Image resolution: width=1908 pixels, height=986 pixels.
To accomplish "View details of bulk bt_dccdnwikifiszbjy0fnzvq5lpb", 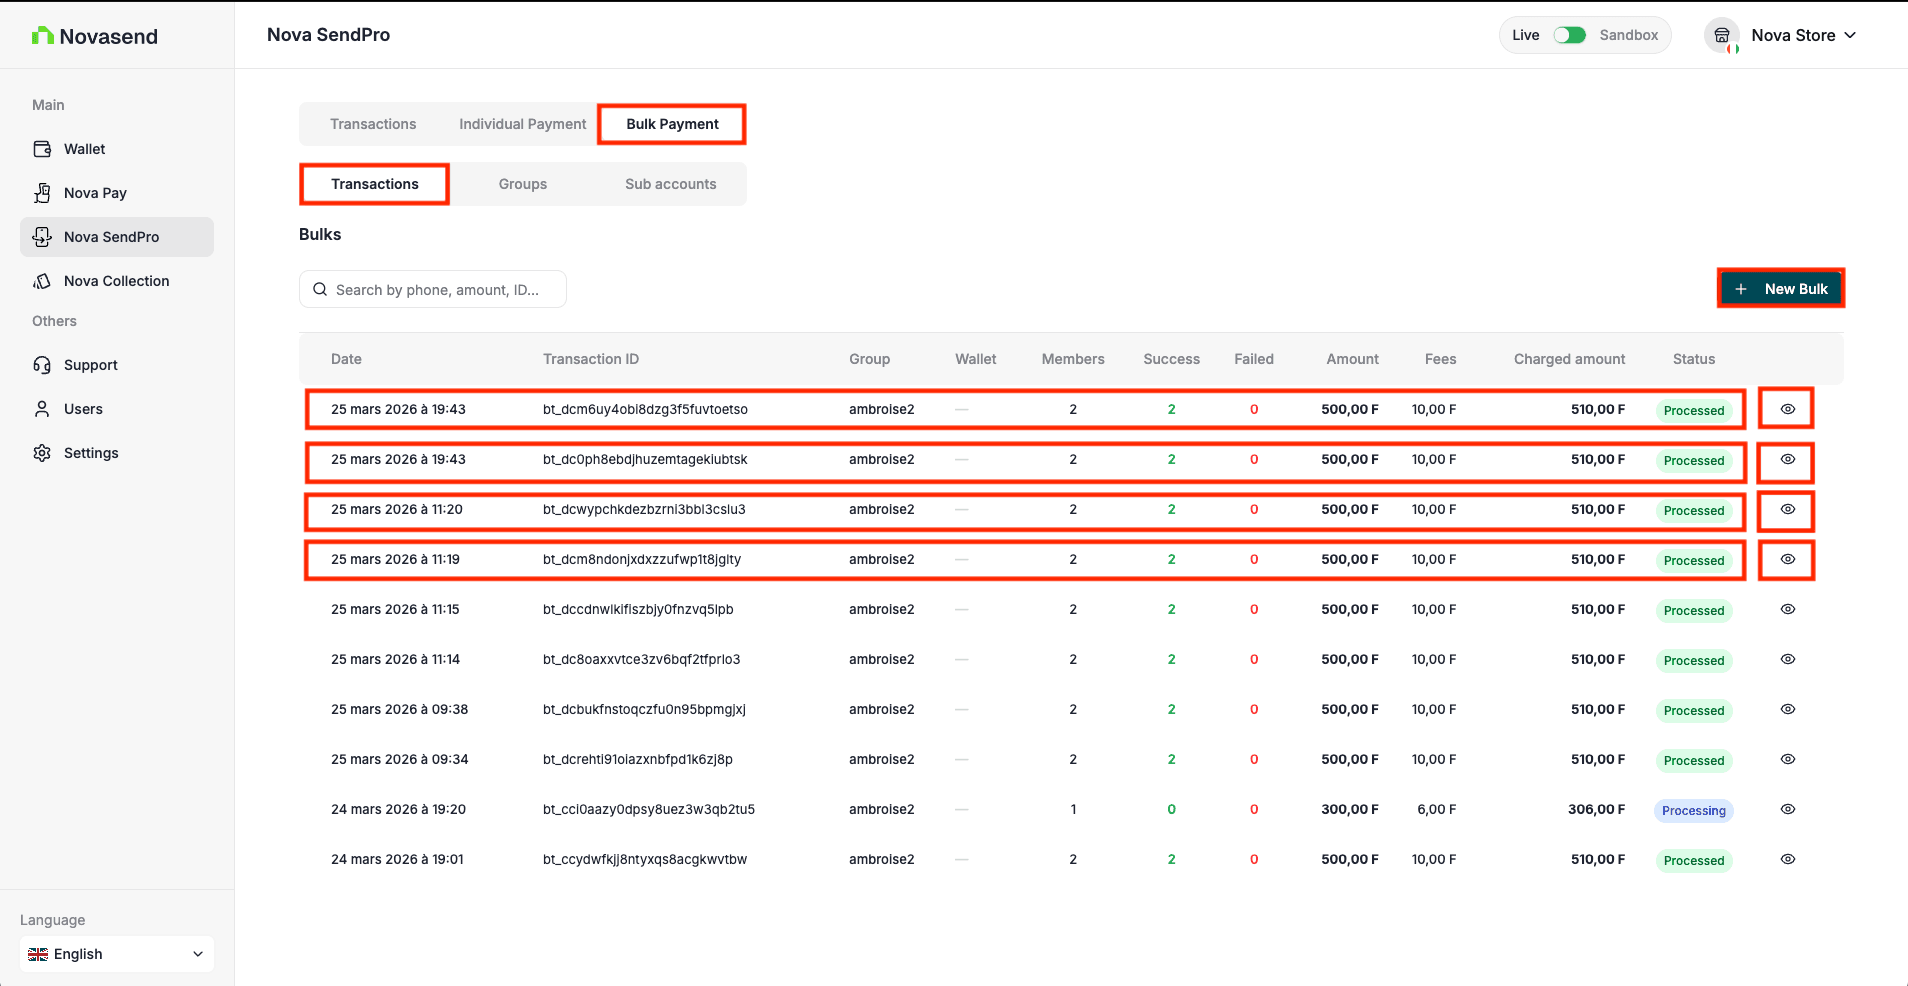I will pos(1788,609).
